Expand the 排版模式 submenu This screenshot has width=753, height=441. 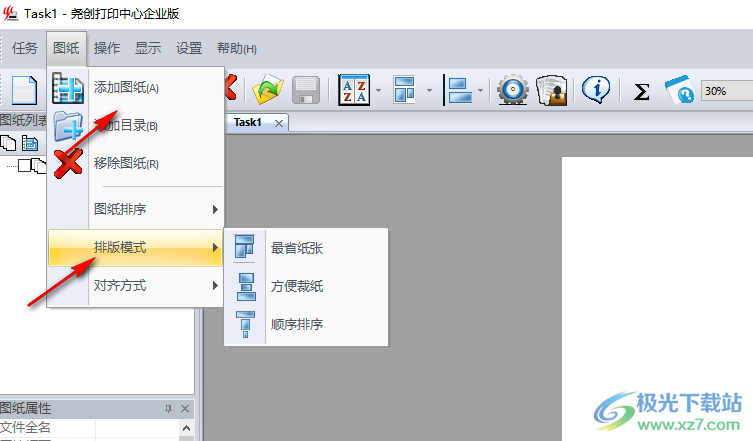pos(215,248)
